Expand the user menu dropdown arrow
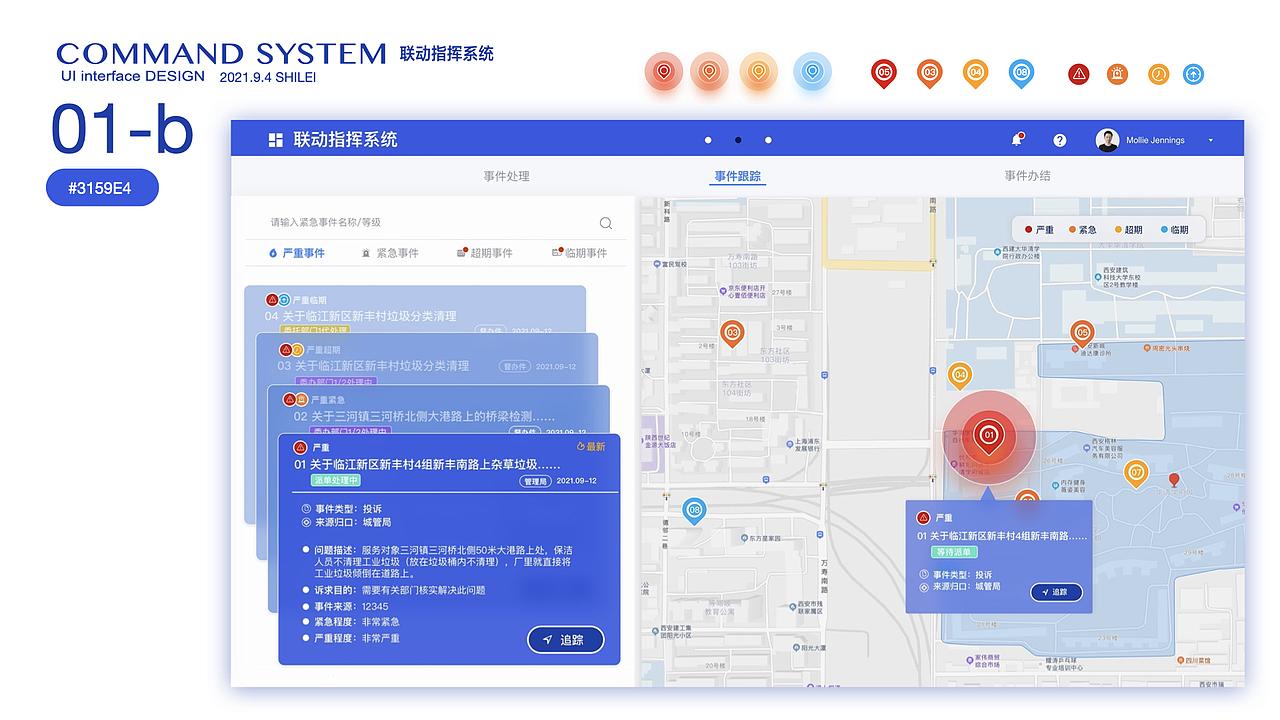 point(1211,141)
